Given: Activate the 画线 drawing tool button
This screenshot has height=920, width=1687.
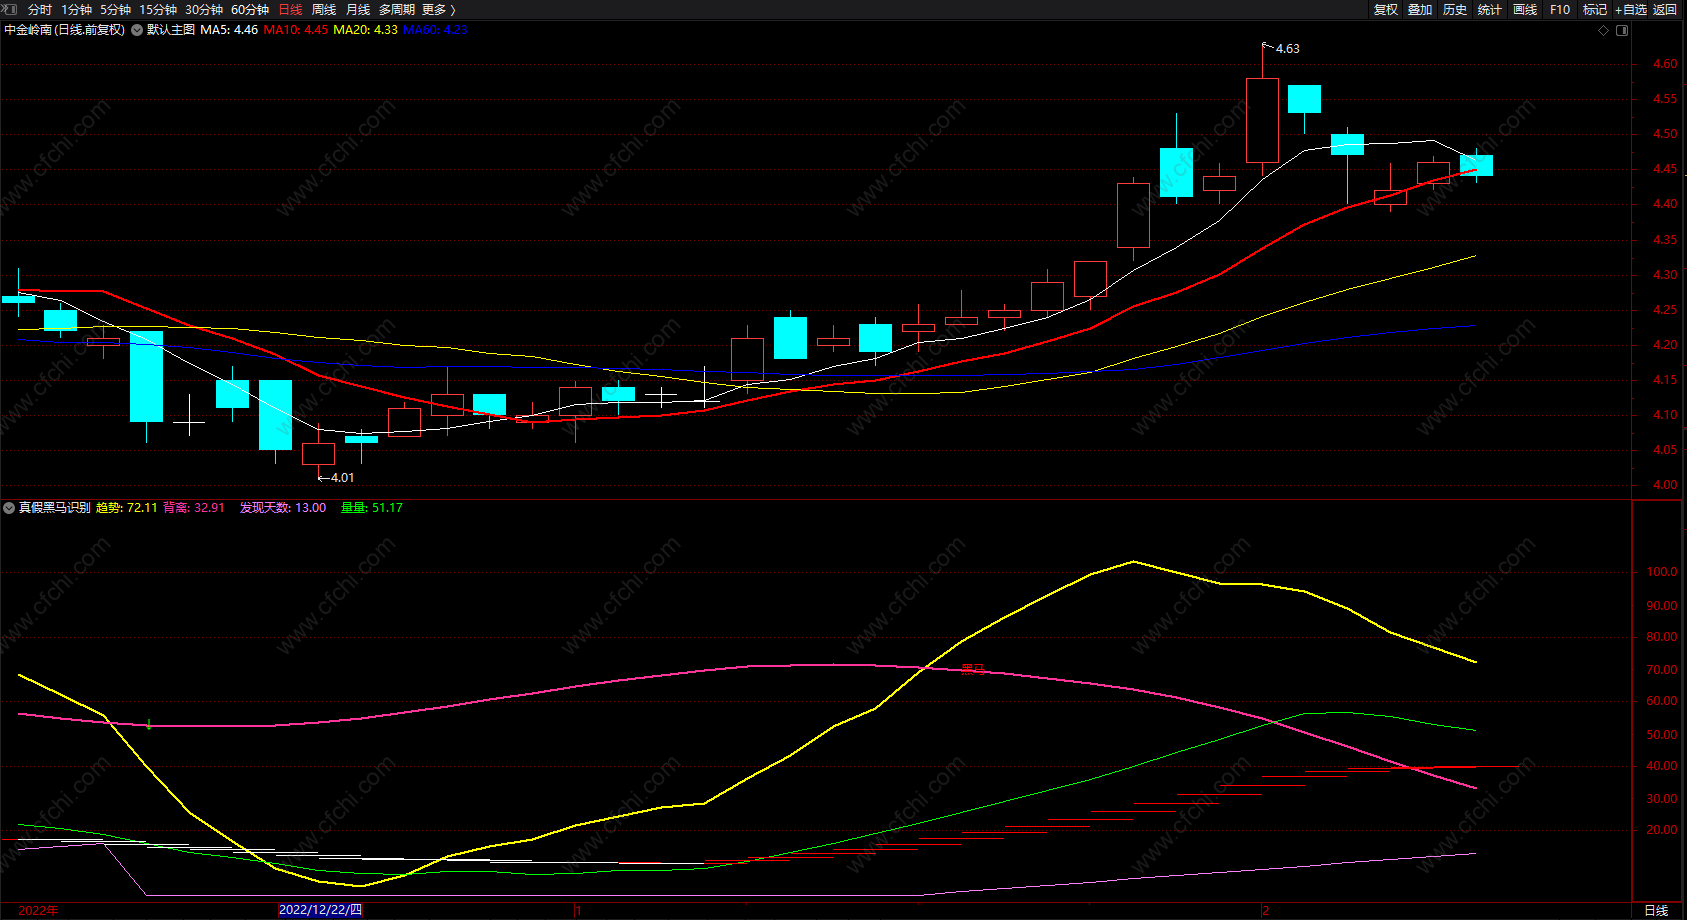Looking at the screenshot, I should click(x=1525, y=10).
